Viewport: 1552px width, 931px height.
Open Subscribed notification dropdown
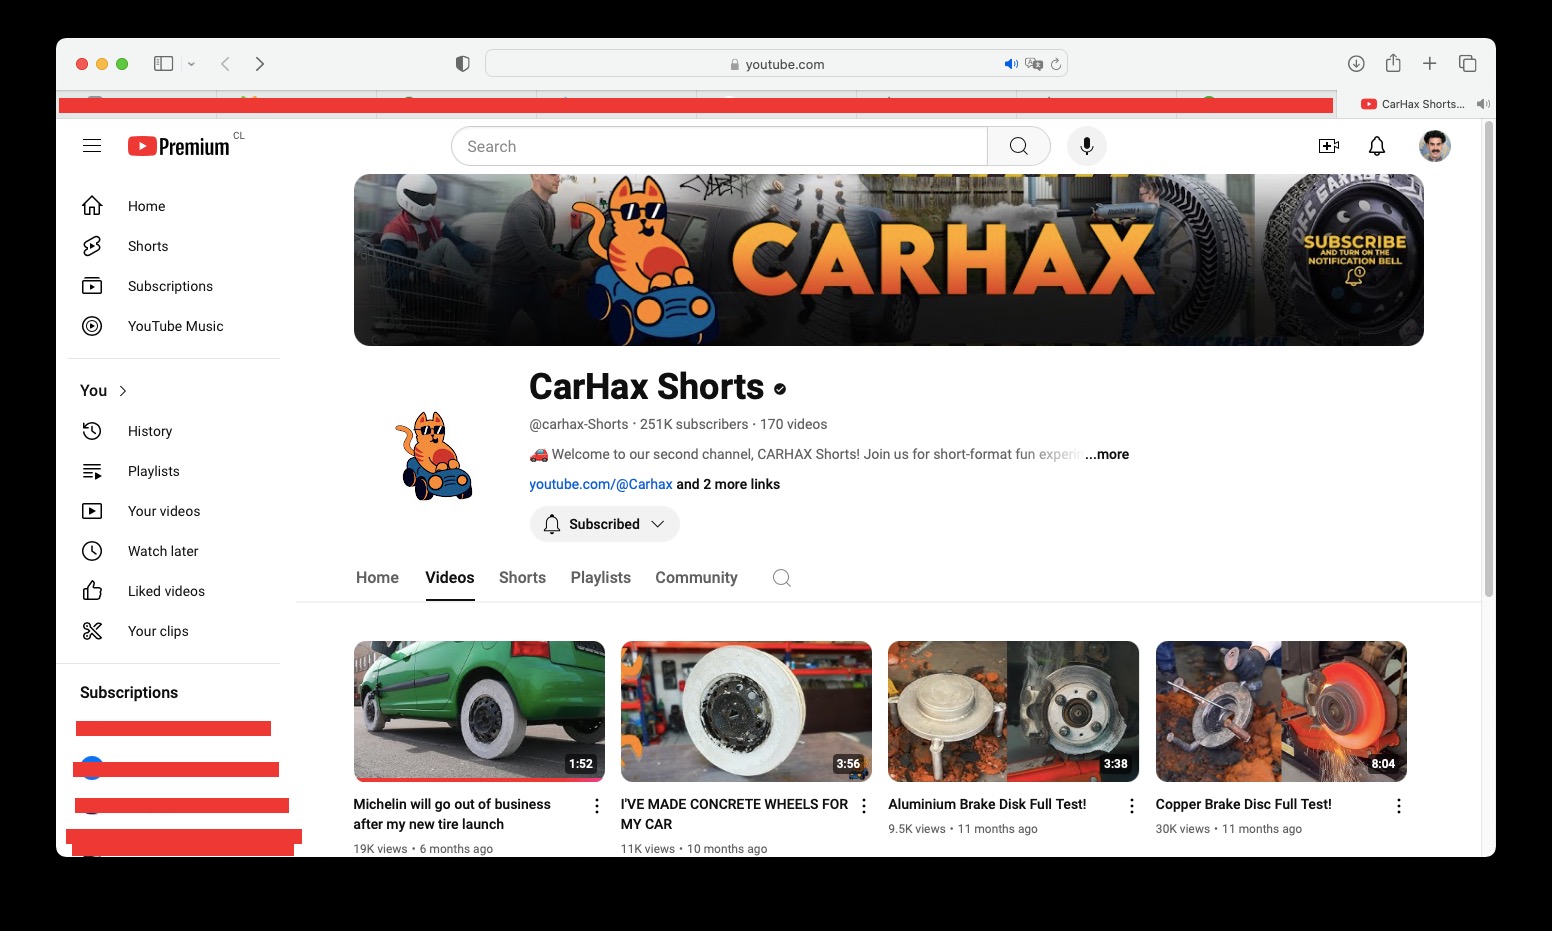coord(604,524)
